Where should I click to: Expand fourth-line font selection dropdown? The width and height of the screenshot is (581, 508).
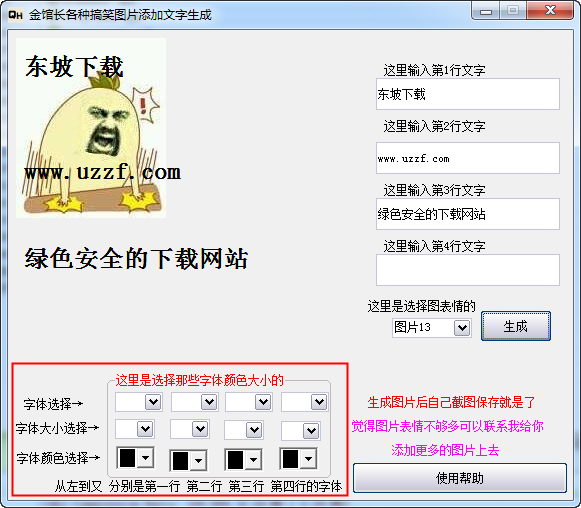coord(319,402)
